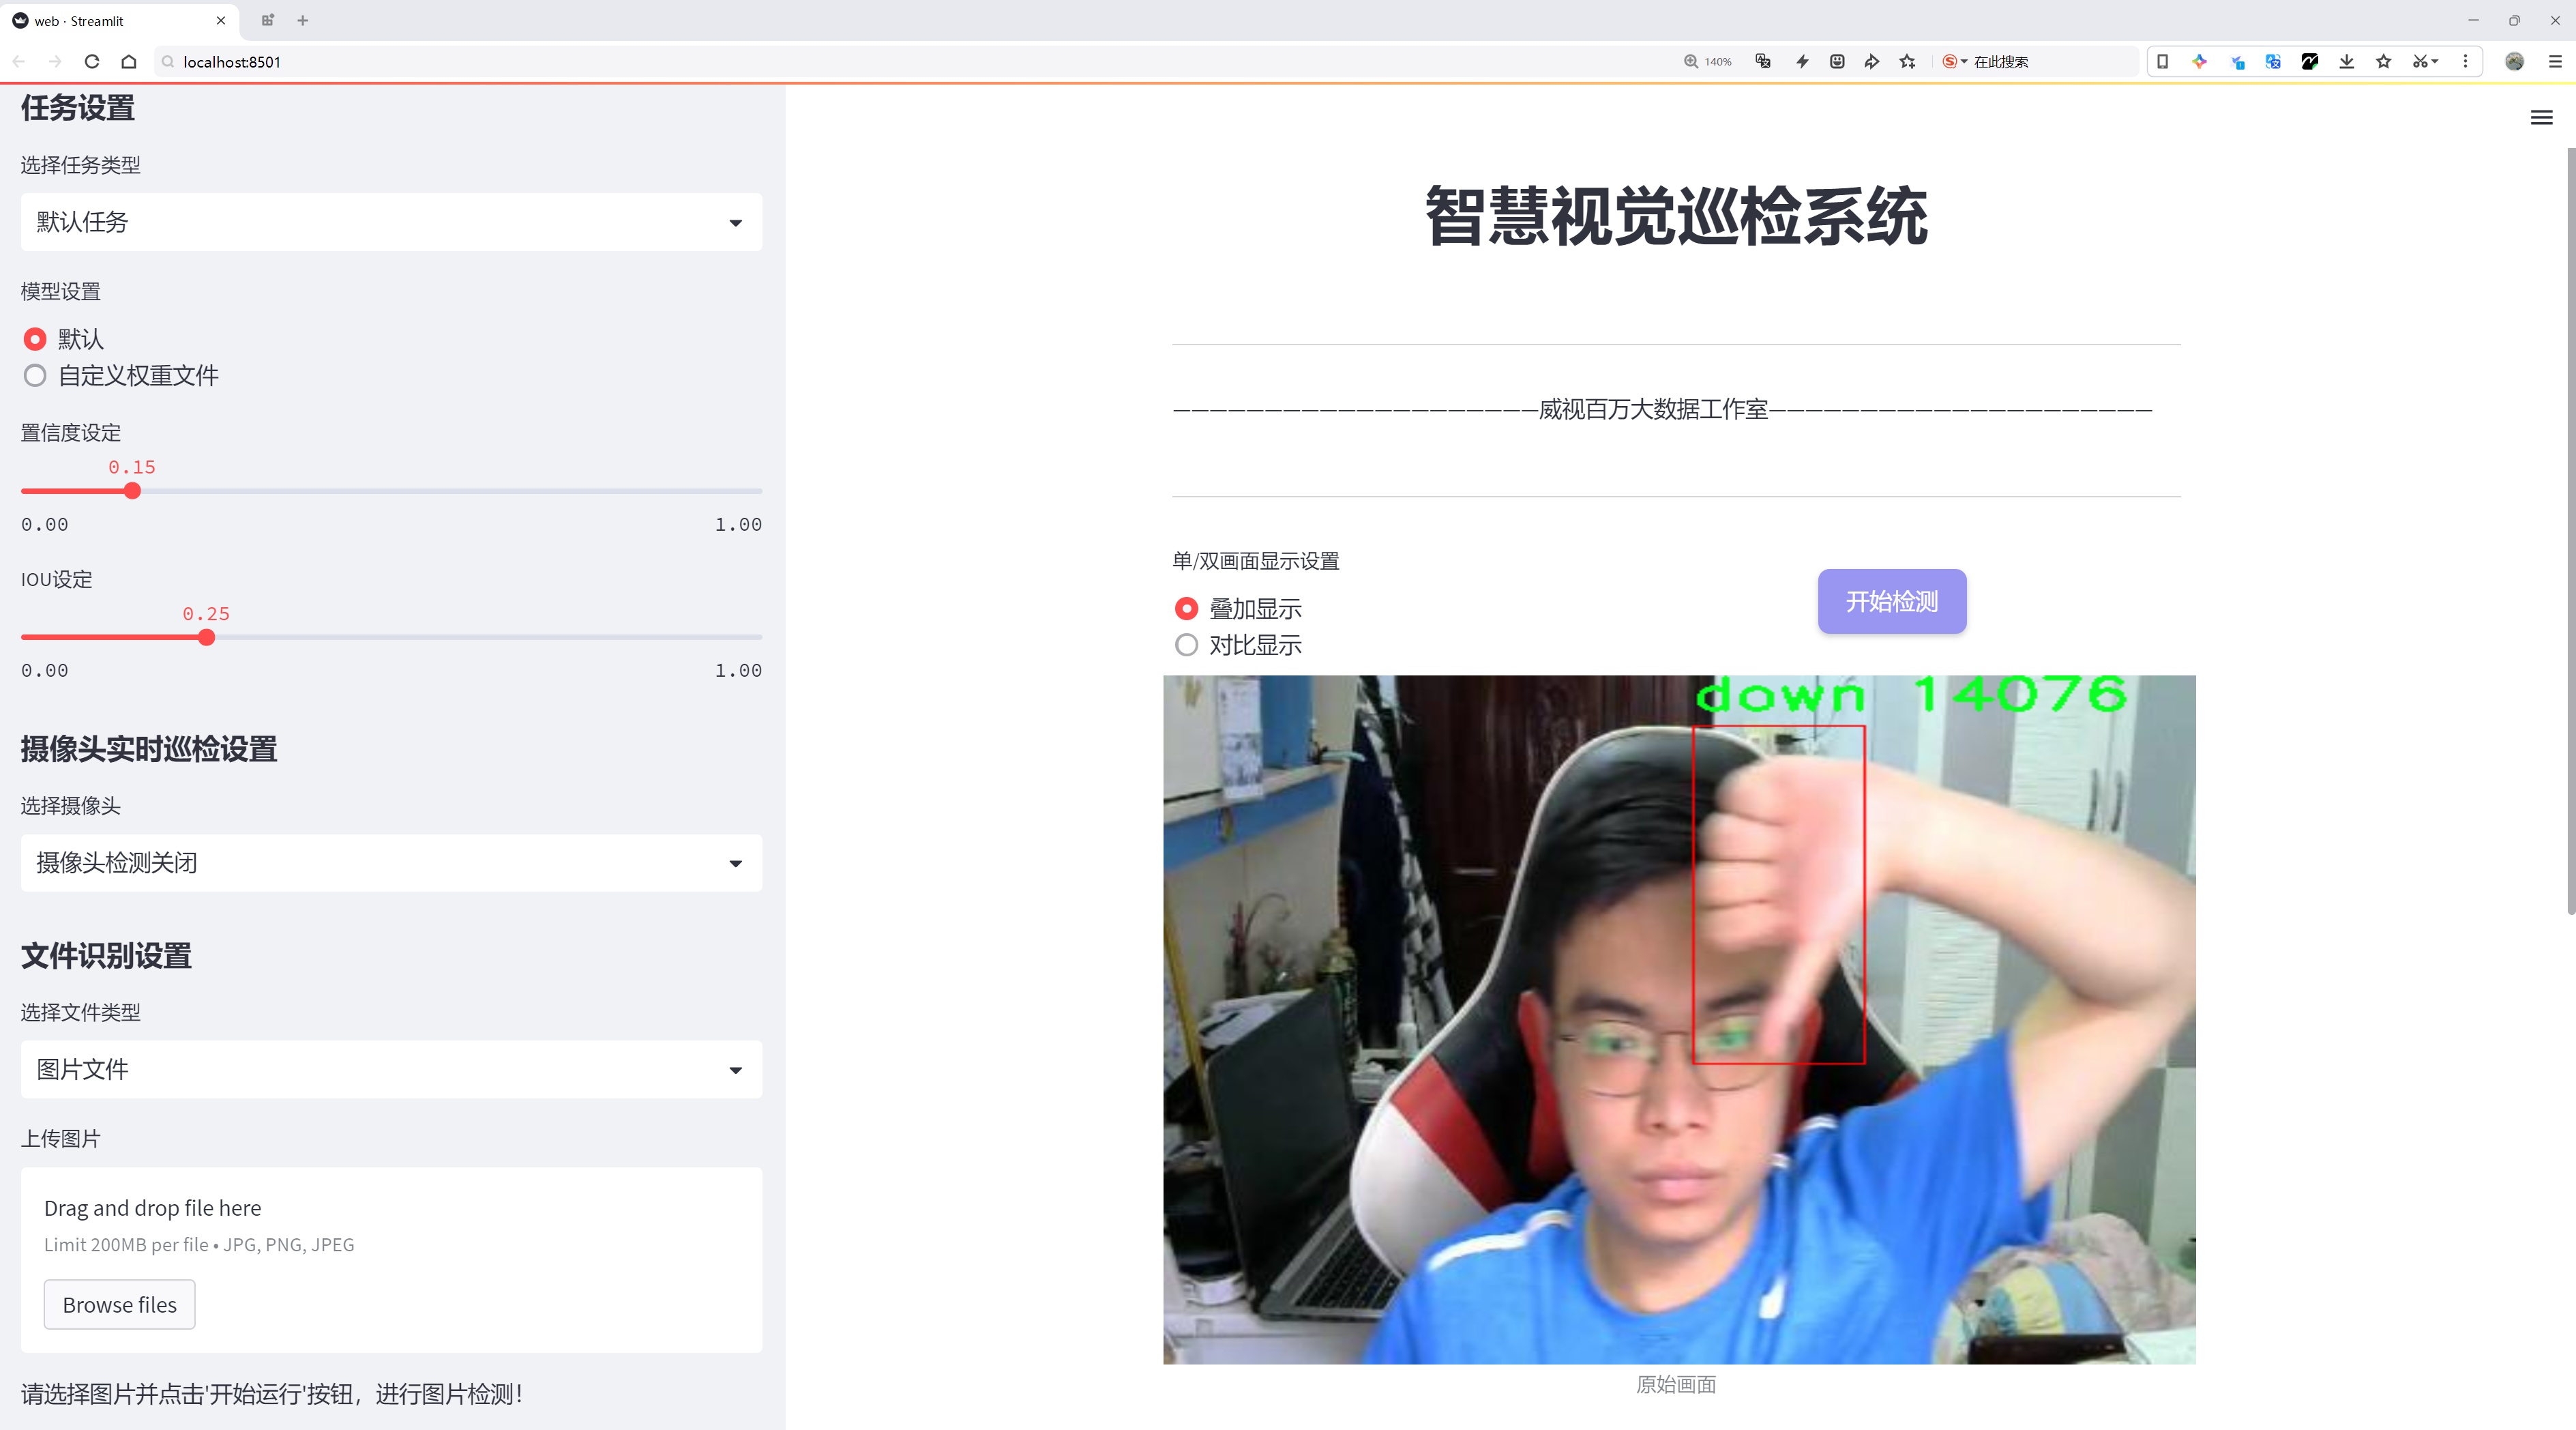
Task: Click the black notes extension icon
Action: [2310, 62]
